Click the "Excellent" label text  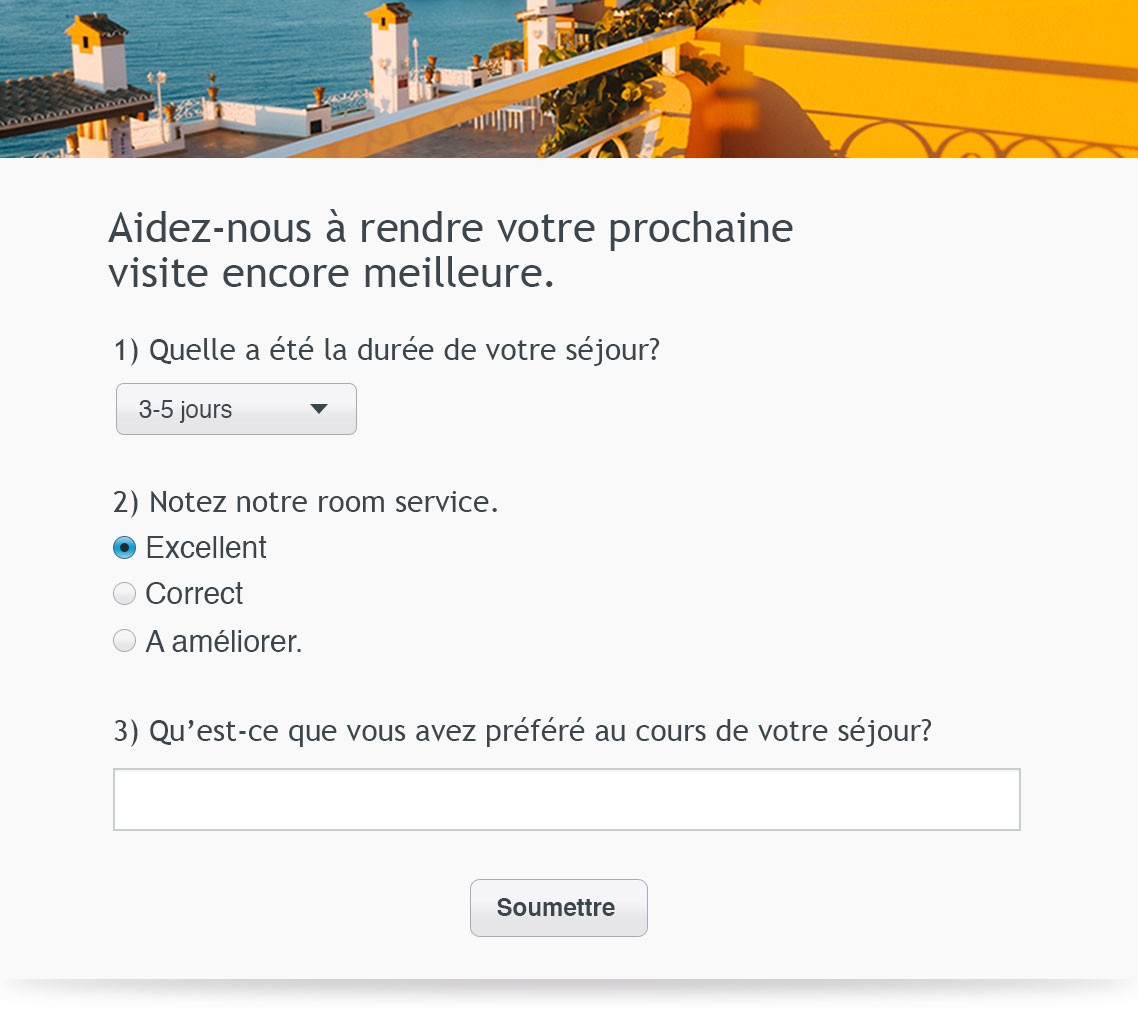click(206, 547)
